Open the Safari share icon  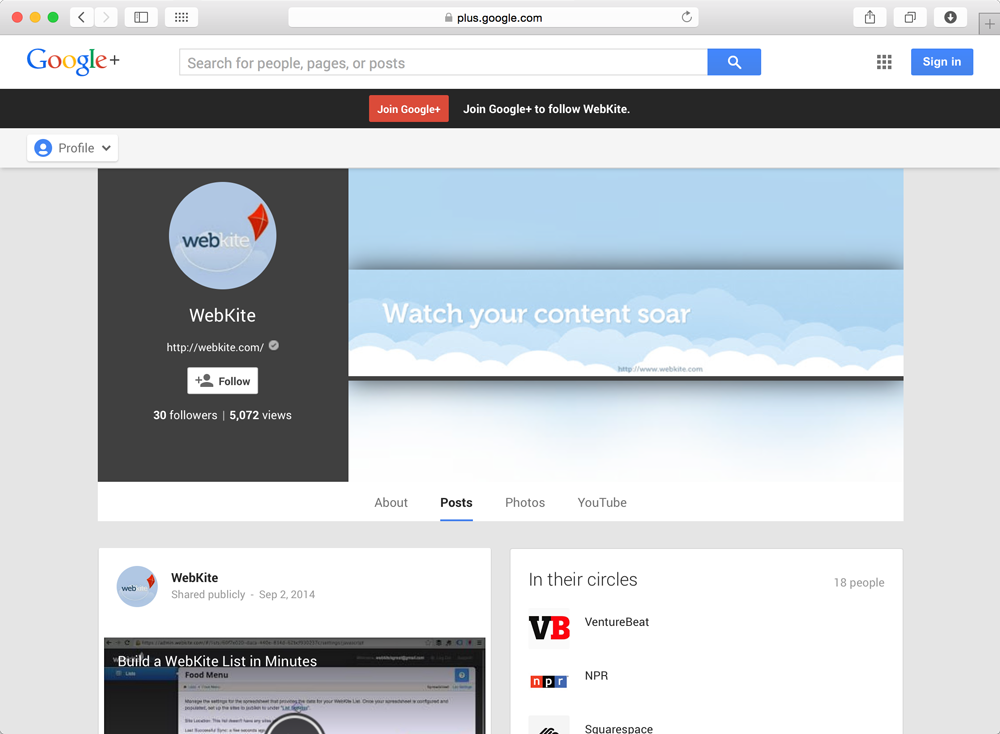[x=870, y=17]
